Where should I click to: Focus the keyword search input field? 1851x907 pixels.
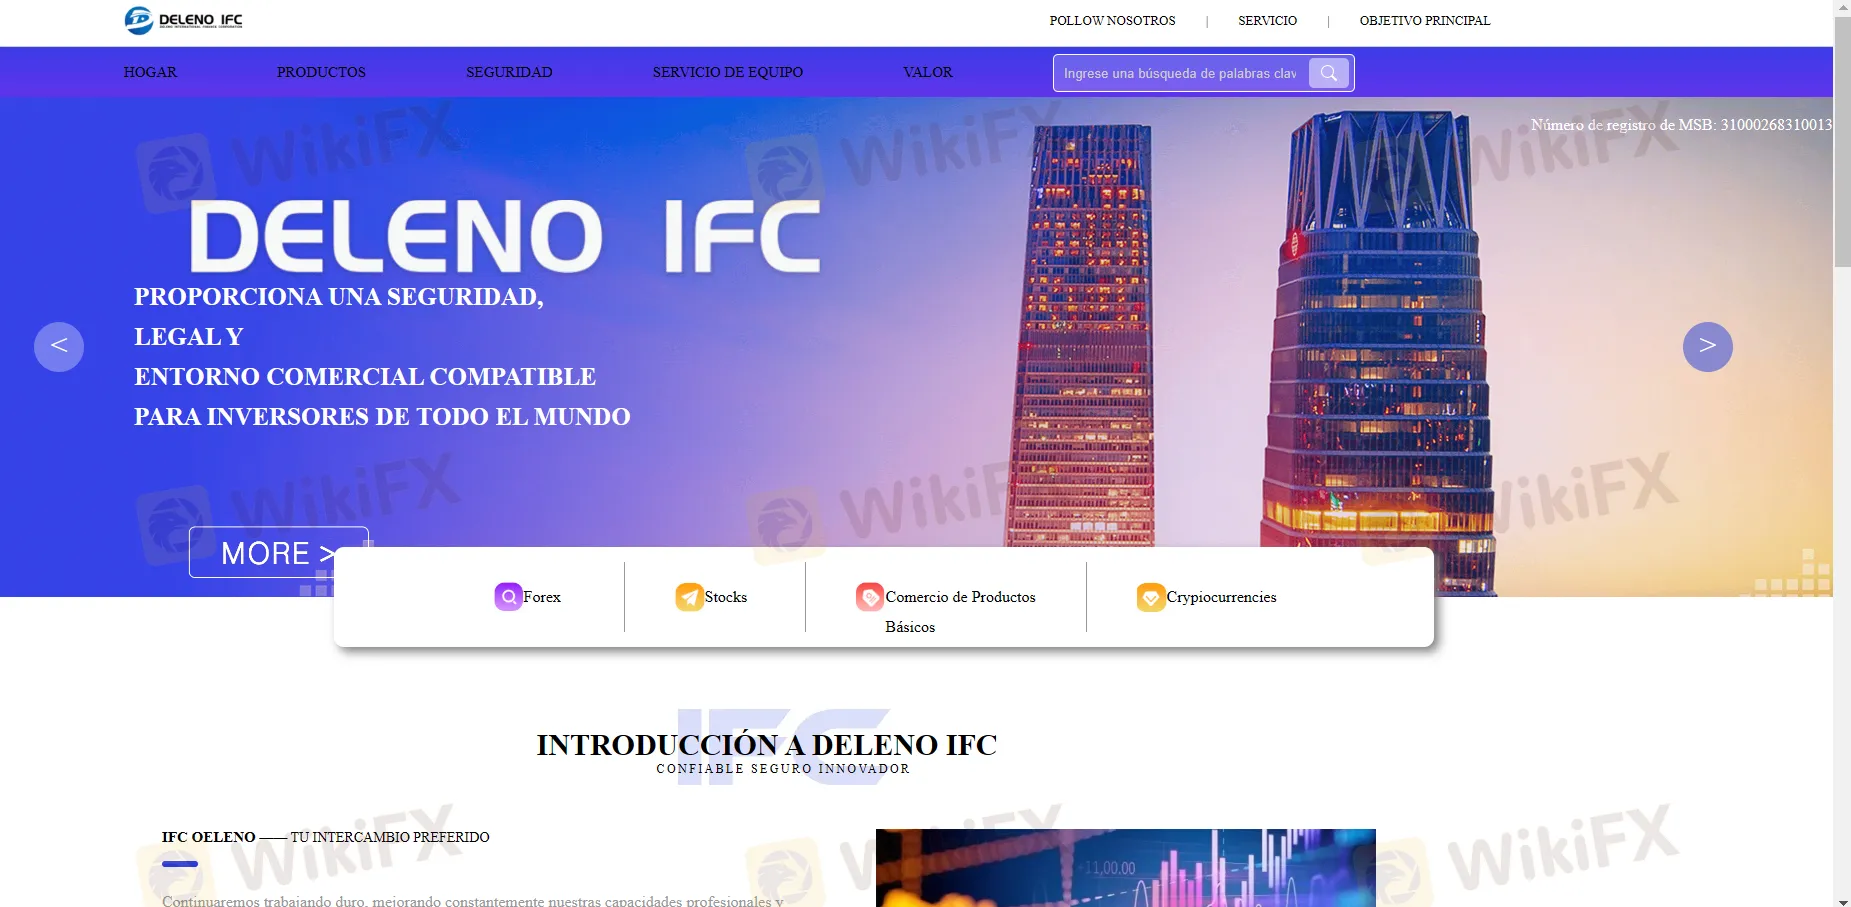pos(1181,73)
